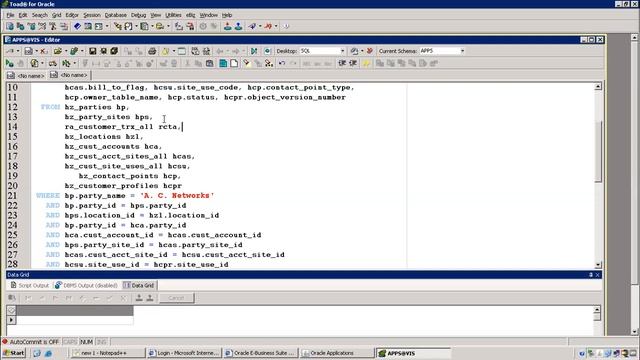Click the editor vertical scrollbar thumb
The width and height of the screenshot is (640, 360).
point(598,151)
